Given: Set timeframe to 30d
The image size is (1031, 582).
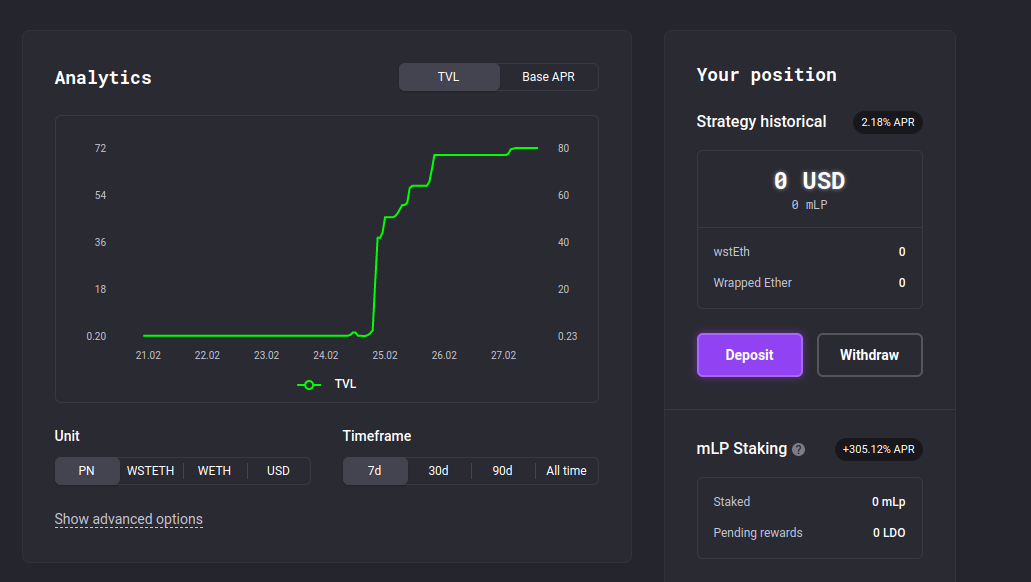Looking at the screenshot, I should point(439,471).
